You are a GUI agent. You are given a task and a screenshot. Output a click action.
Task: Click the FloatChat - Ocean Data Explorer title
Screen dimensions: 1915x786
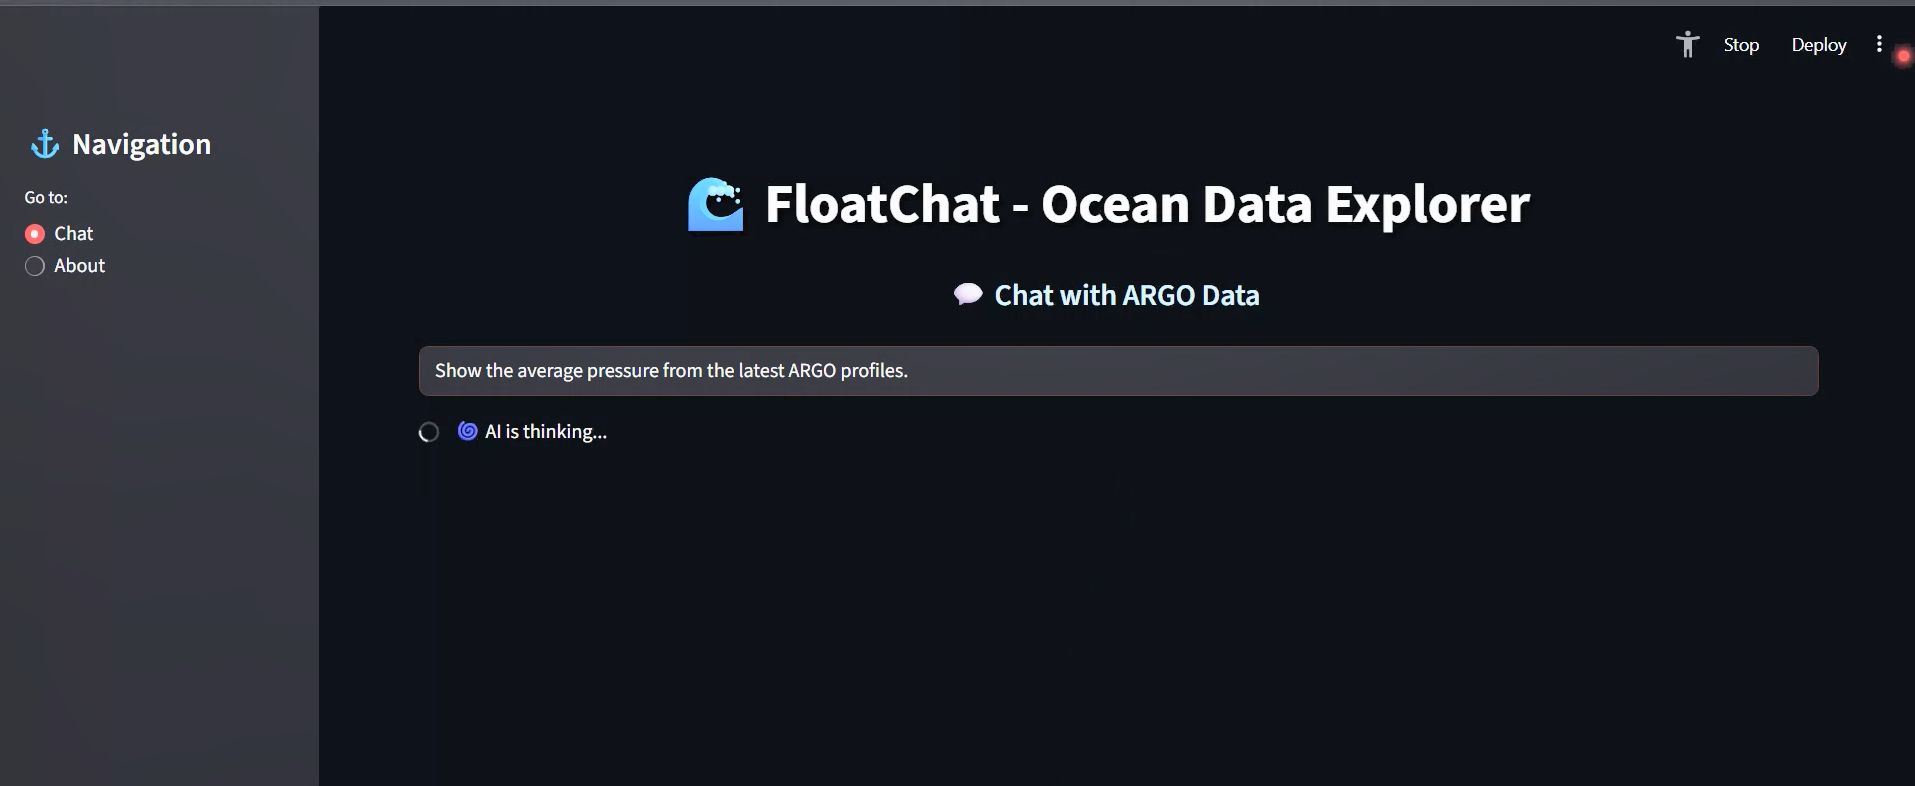[x=1147, y=204]
